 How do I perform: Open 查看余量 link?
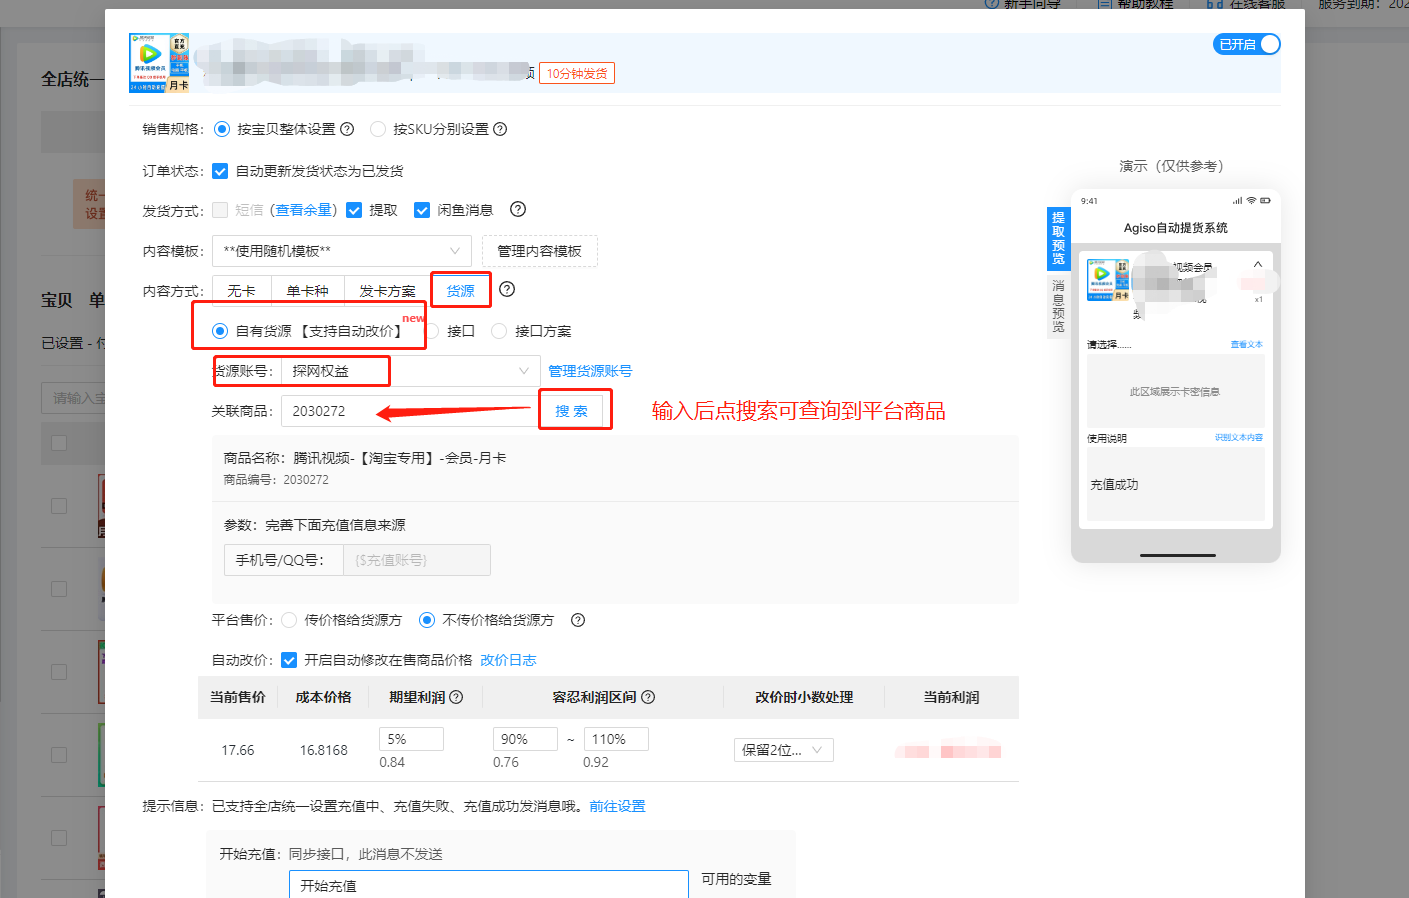click(x=303, y=210)
